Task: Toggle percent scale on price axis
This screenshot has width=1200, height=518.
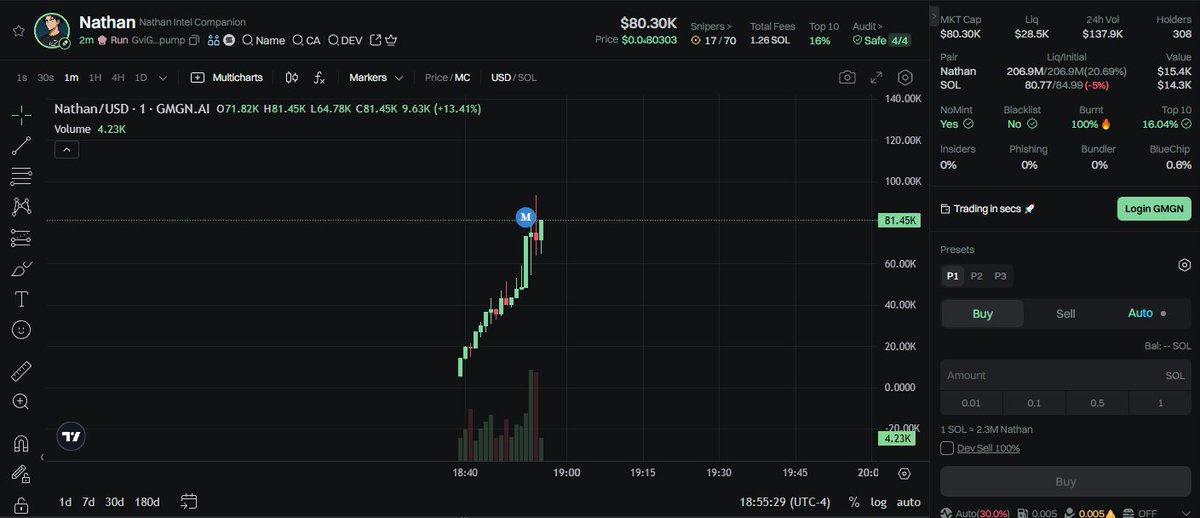Action: [854, 501]
